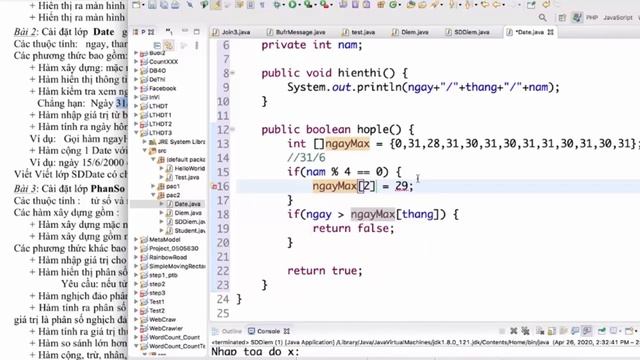Switch to the test.java tab

tap(359, 32)
